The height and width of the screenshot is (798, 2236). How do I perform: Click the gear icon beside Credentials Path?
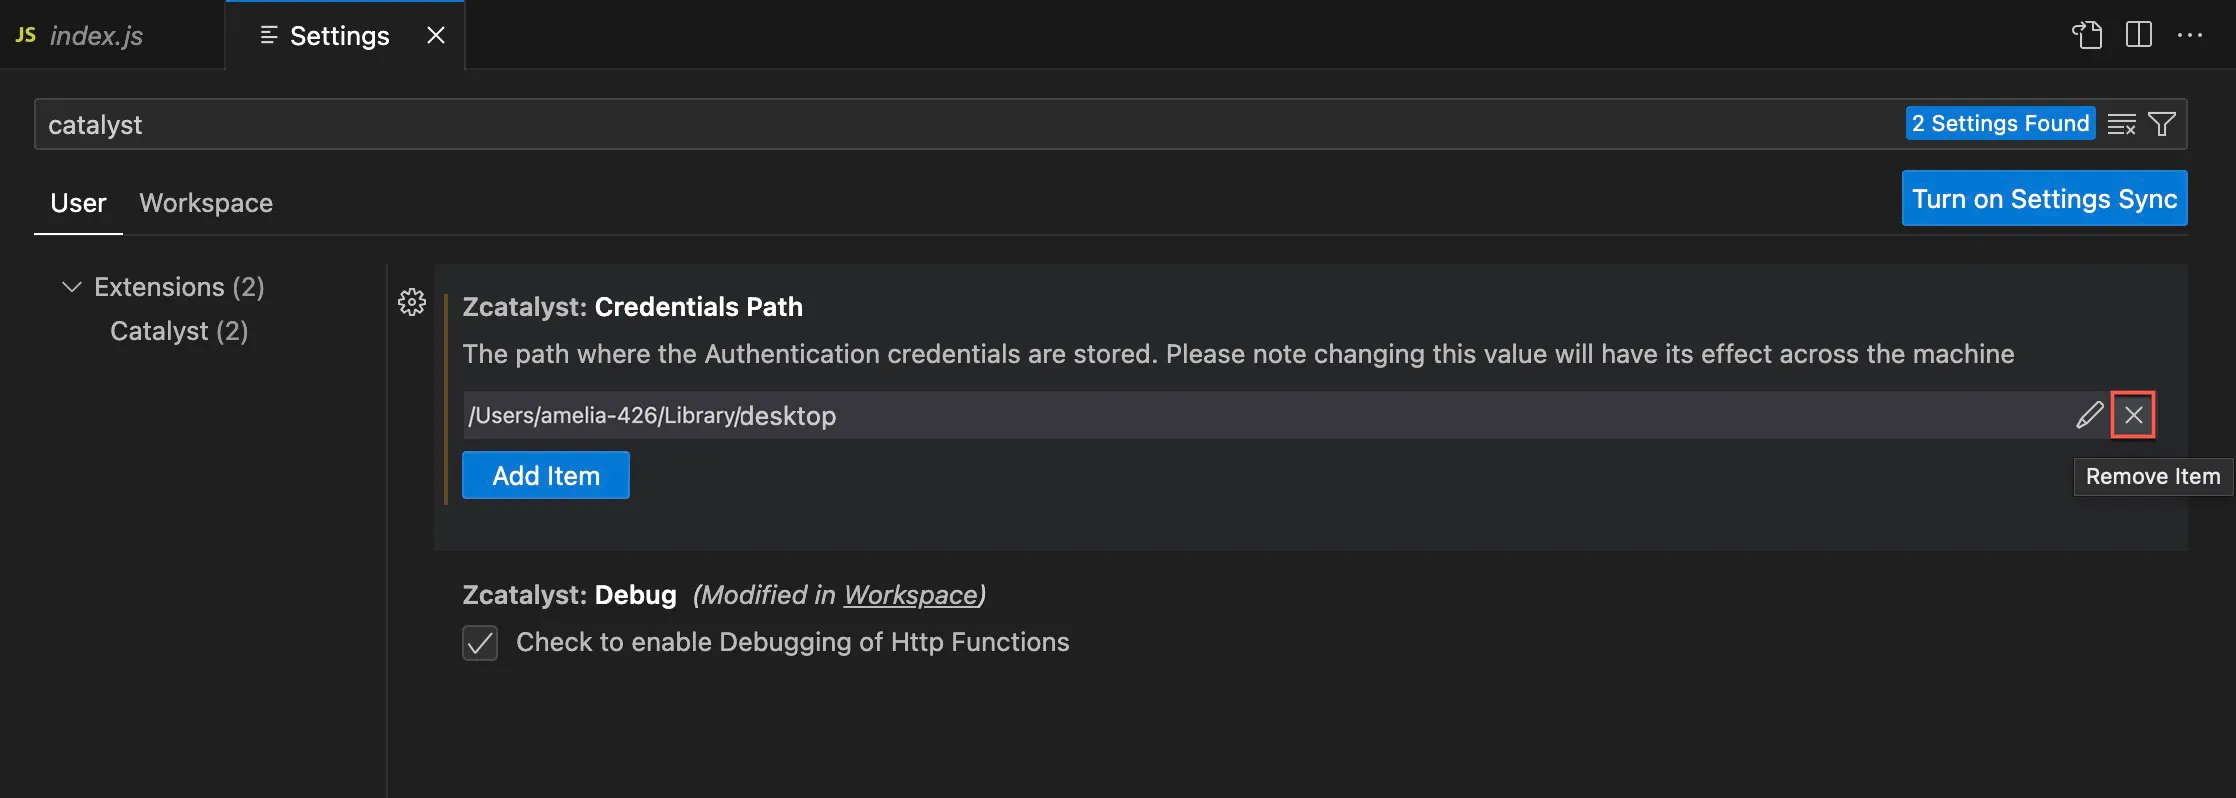(x=412, y=302)
